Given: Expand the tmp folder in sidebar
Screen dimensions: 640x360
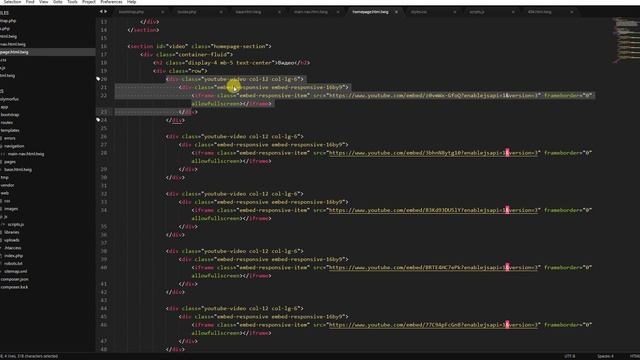Looking at the screenshot, I should point(4,177).
